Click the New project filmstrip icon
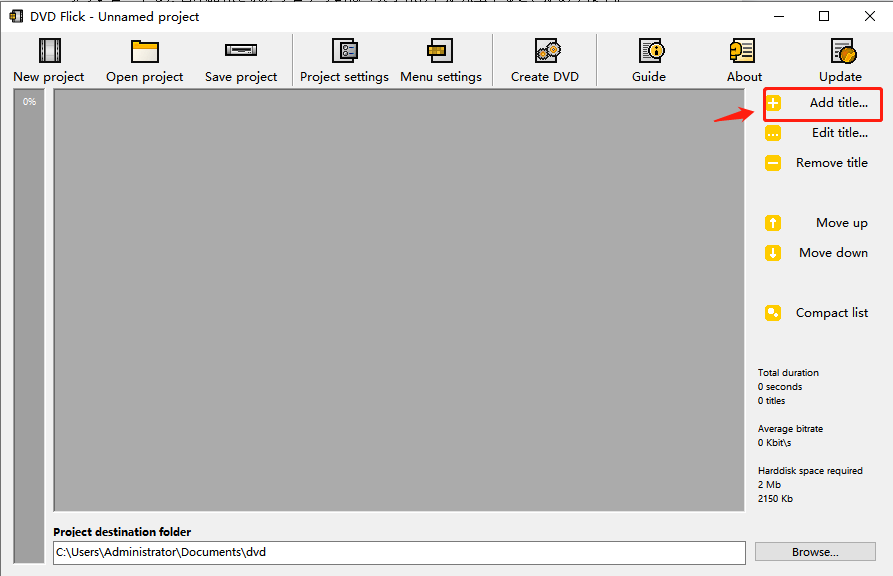 coord(50,51)
